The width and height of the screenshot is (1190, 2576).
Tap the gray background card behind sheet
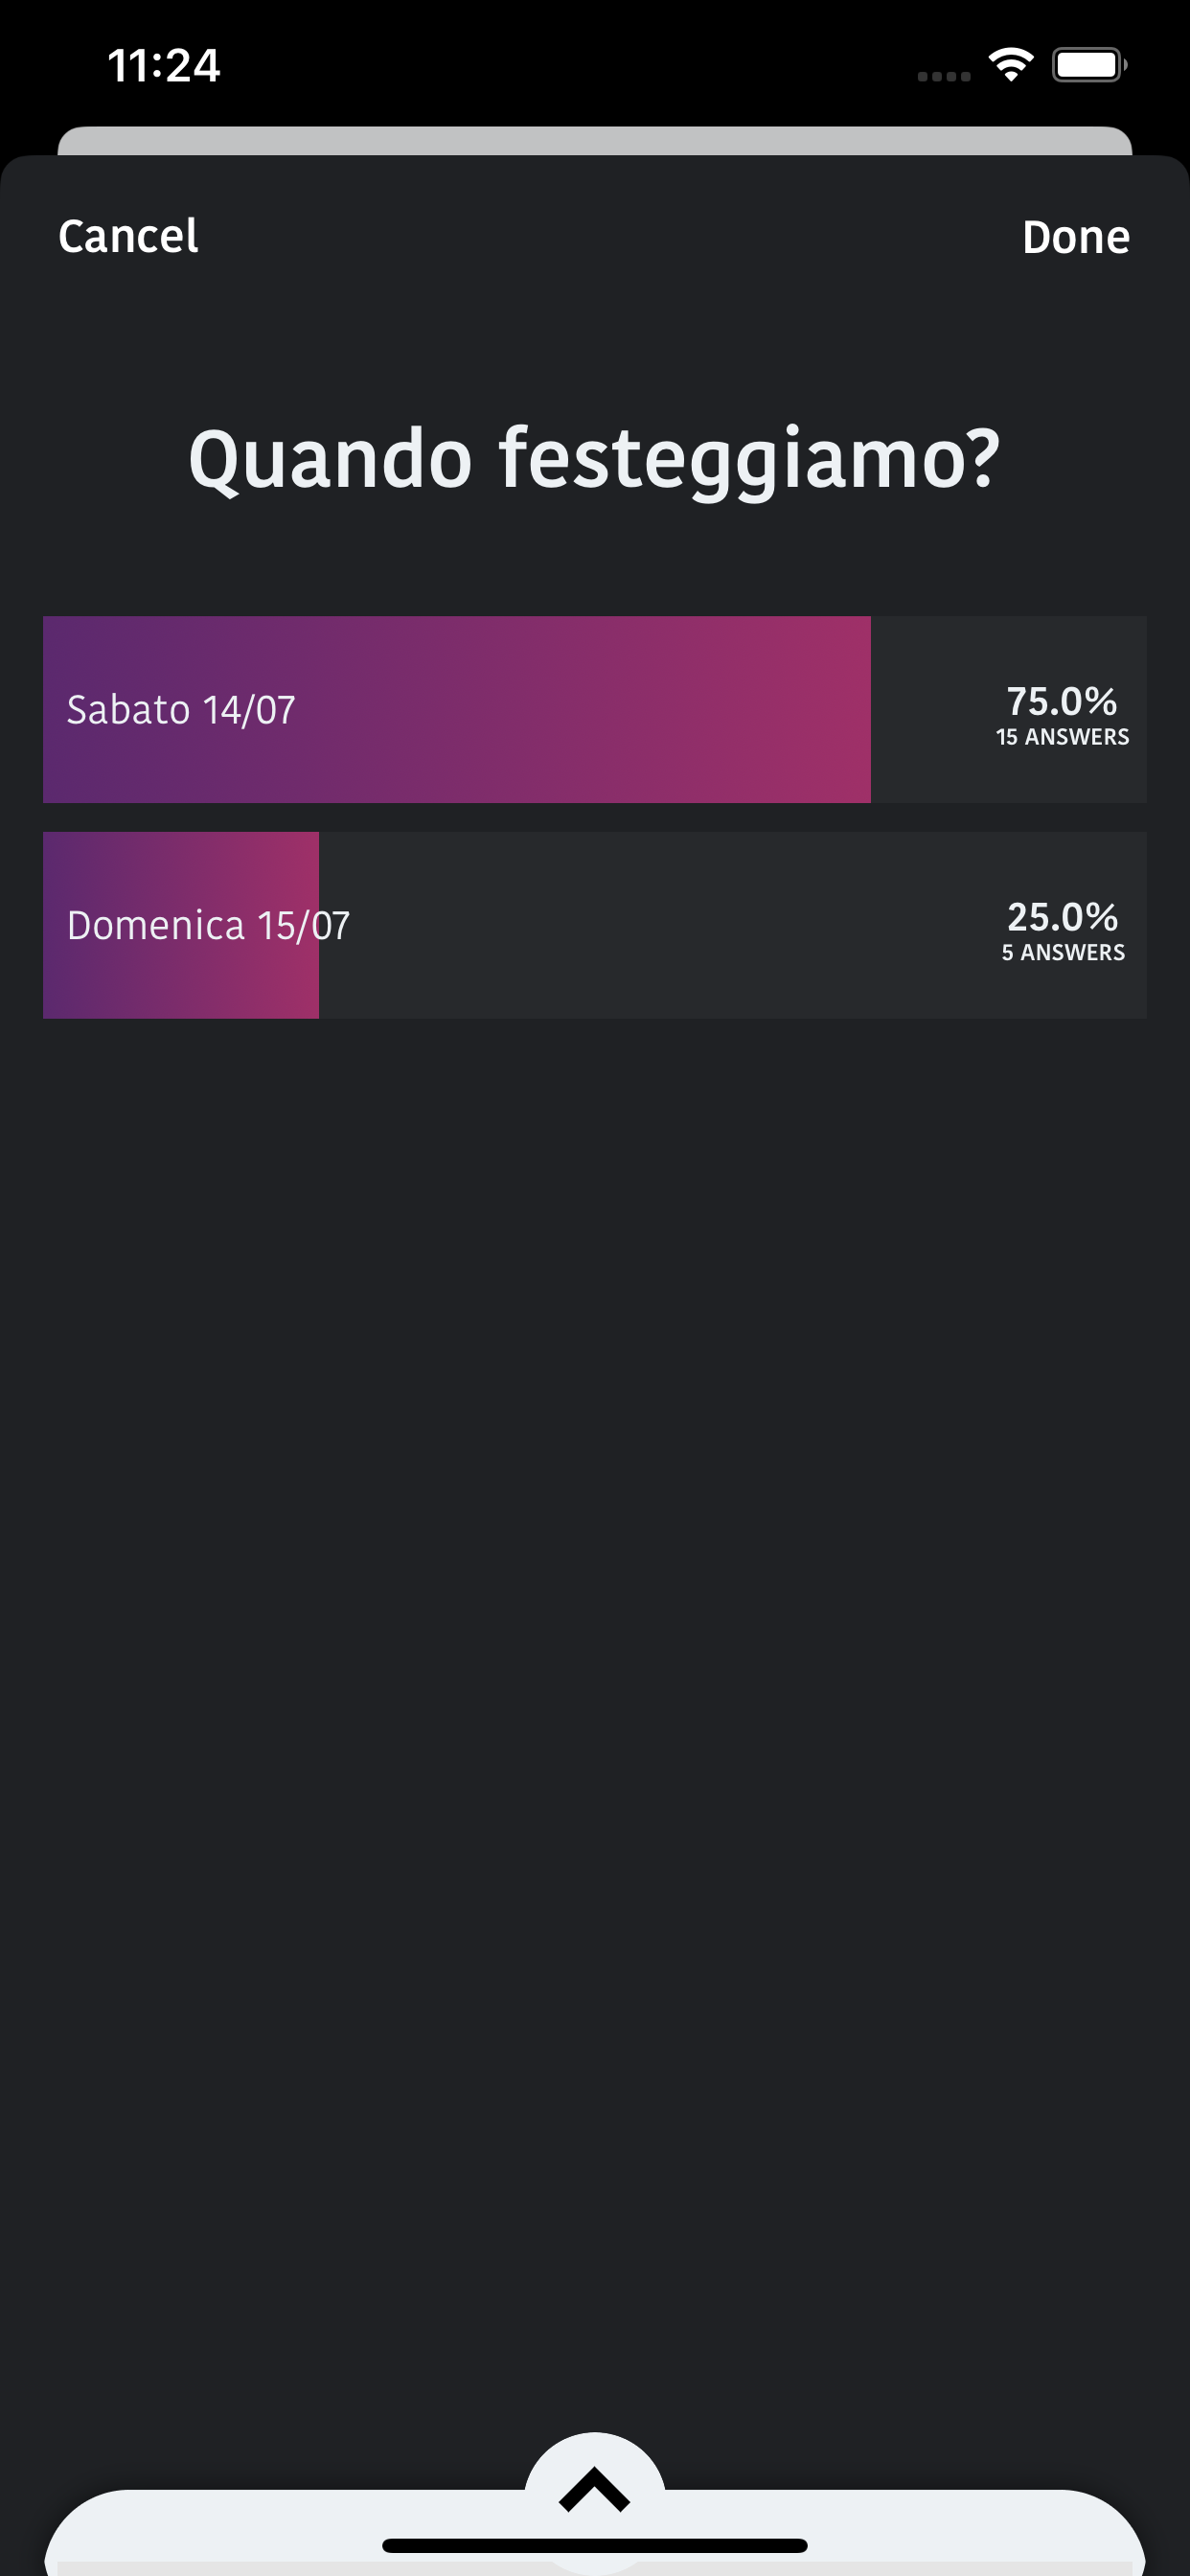594,140
